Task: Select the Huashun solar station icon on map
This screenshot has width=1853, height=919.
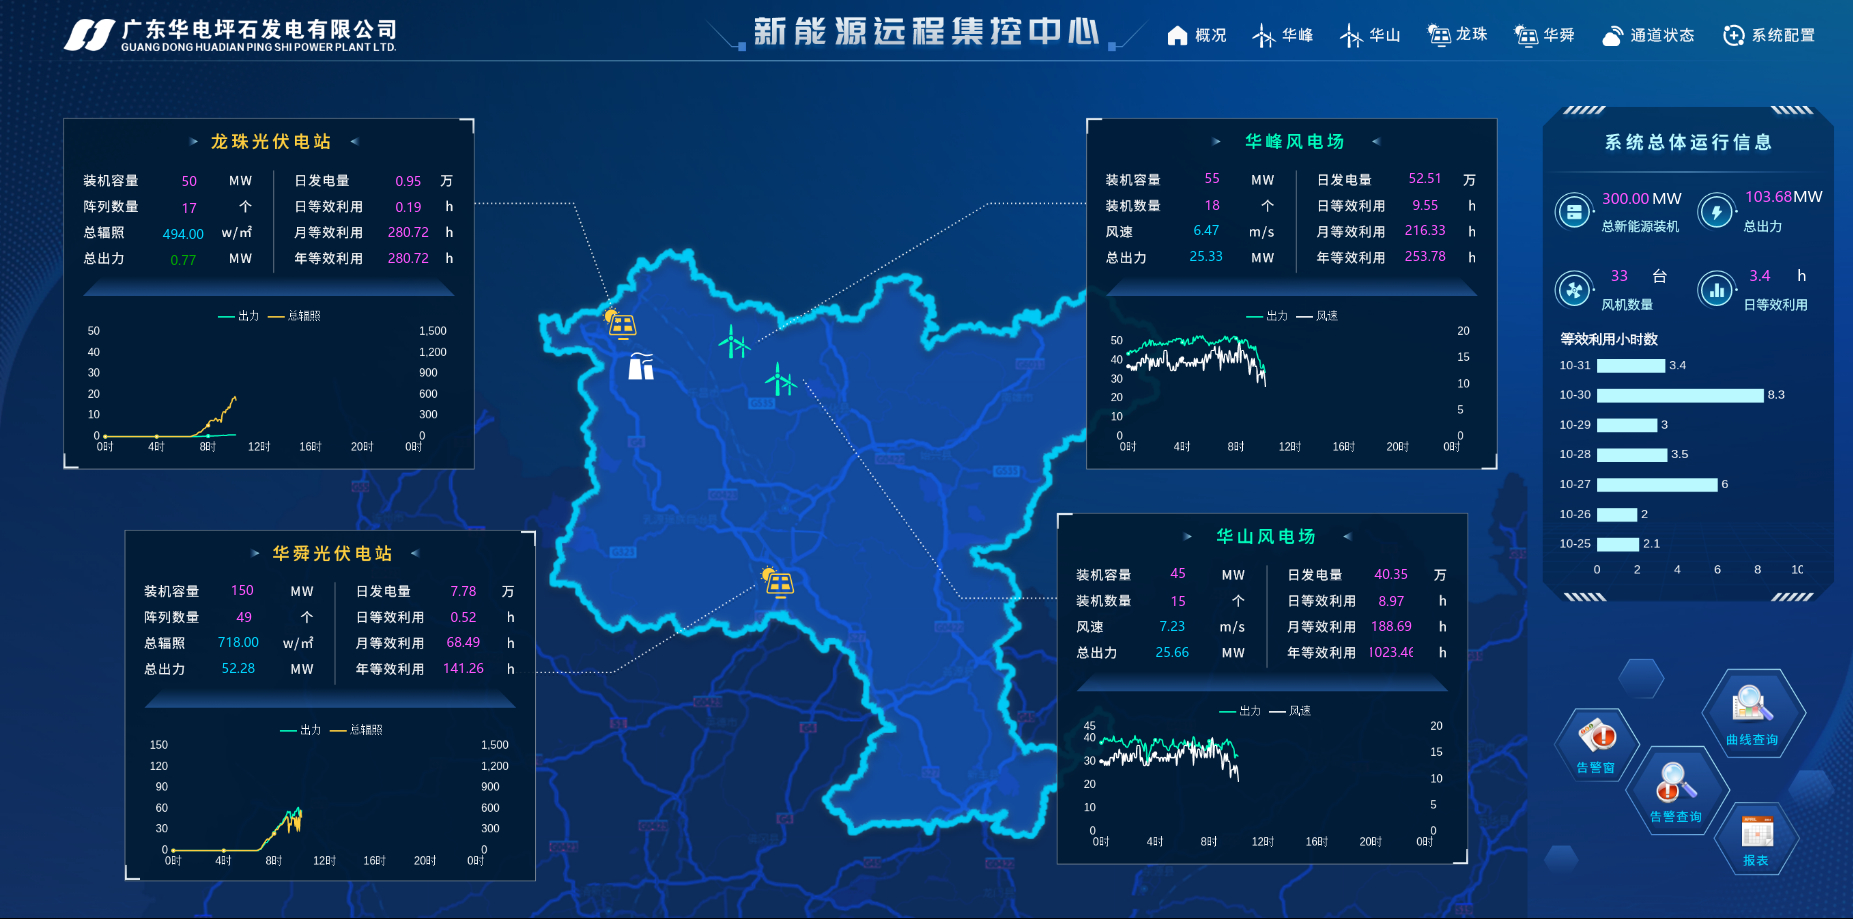Action: pyautogui.click(x=777, y=582)
